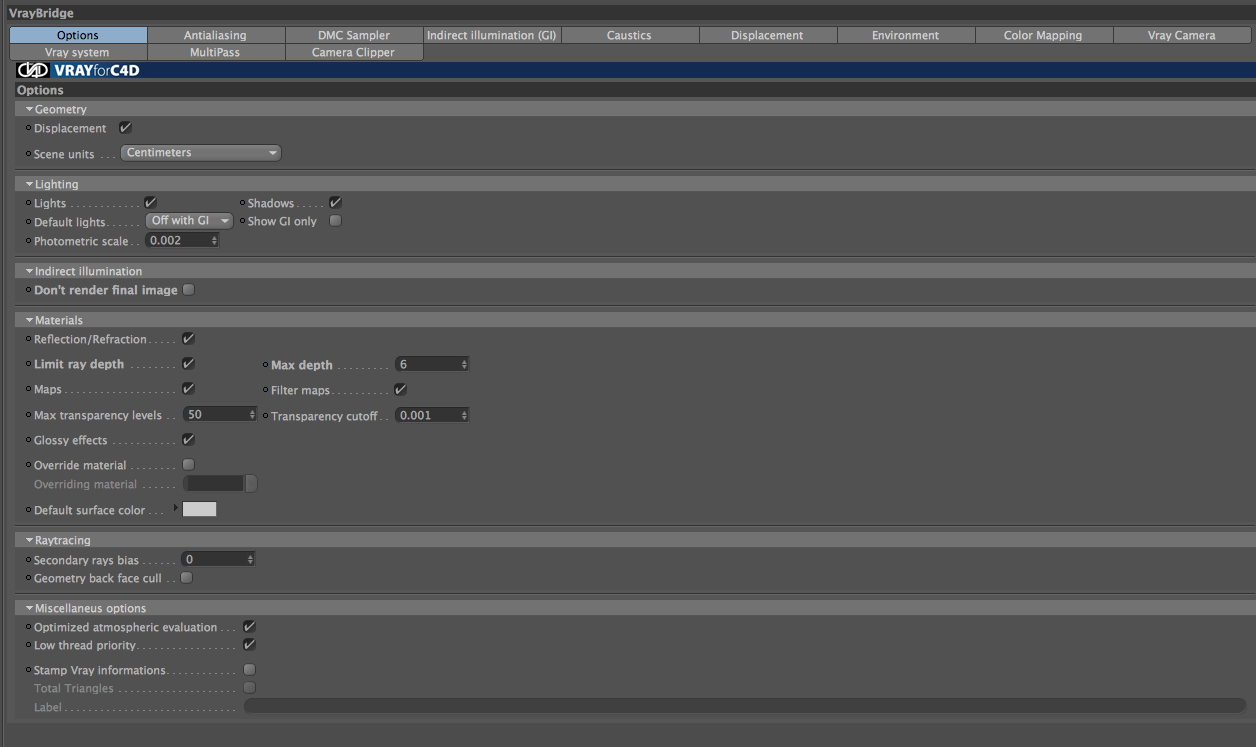Toggle the Maps checkbox
The height and width of the screenshot is (747, 1256).
(188, 389)
